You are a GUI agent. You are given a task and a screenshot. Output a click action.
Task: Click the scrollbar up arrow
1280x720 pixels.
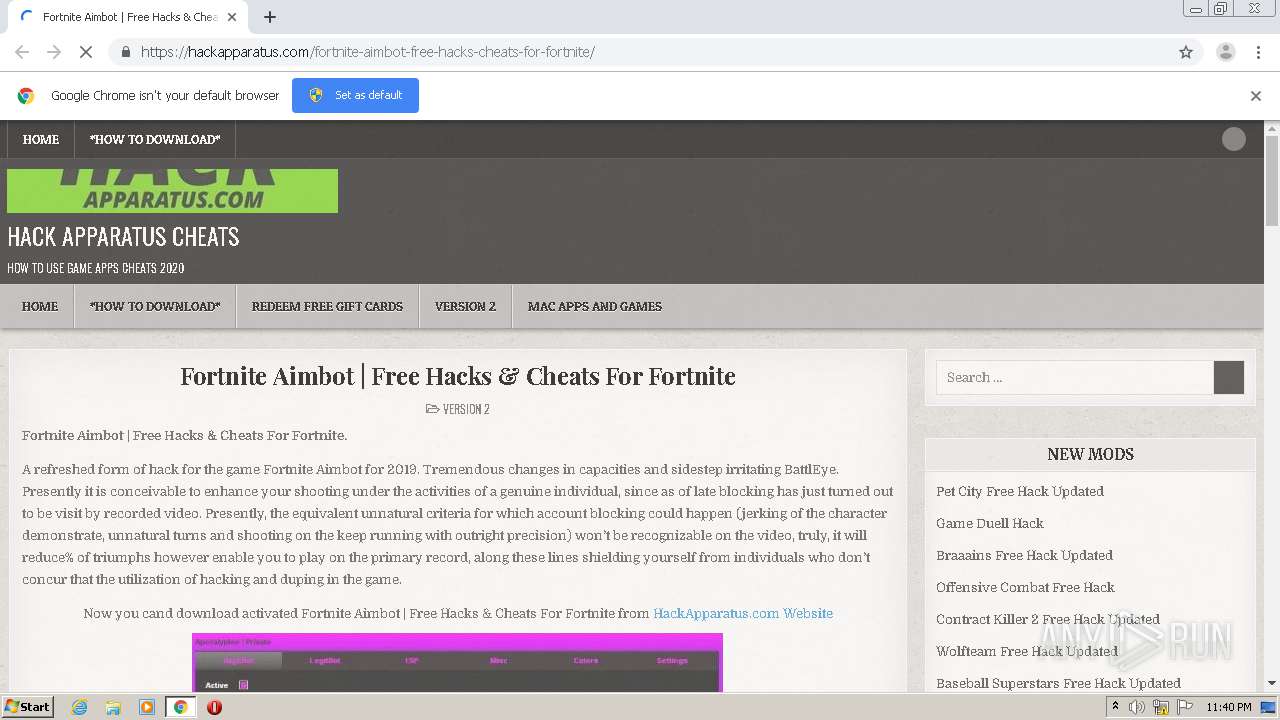[1272, 128]
